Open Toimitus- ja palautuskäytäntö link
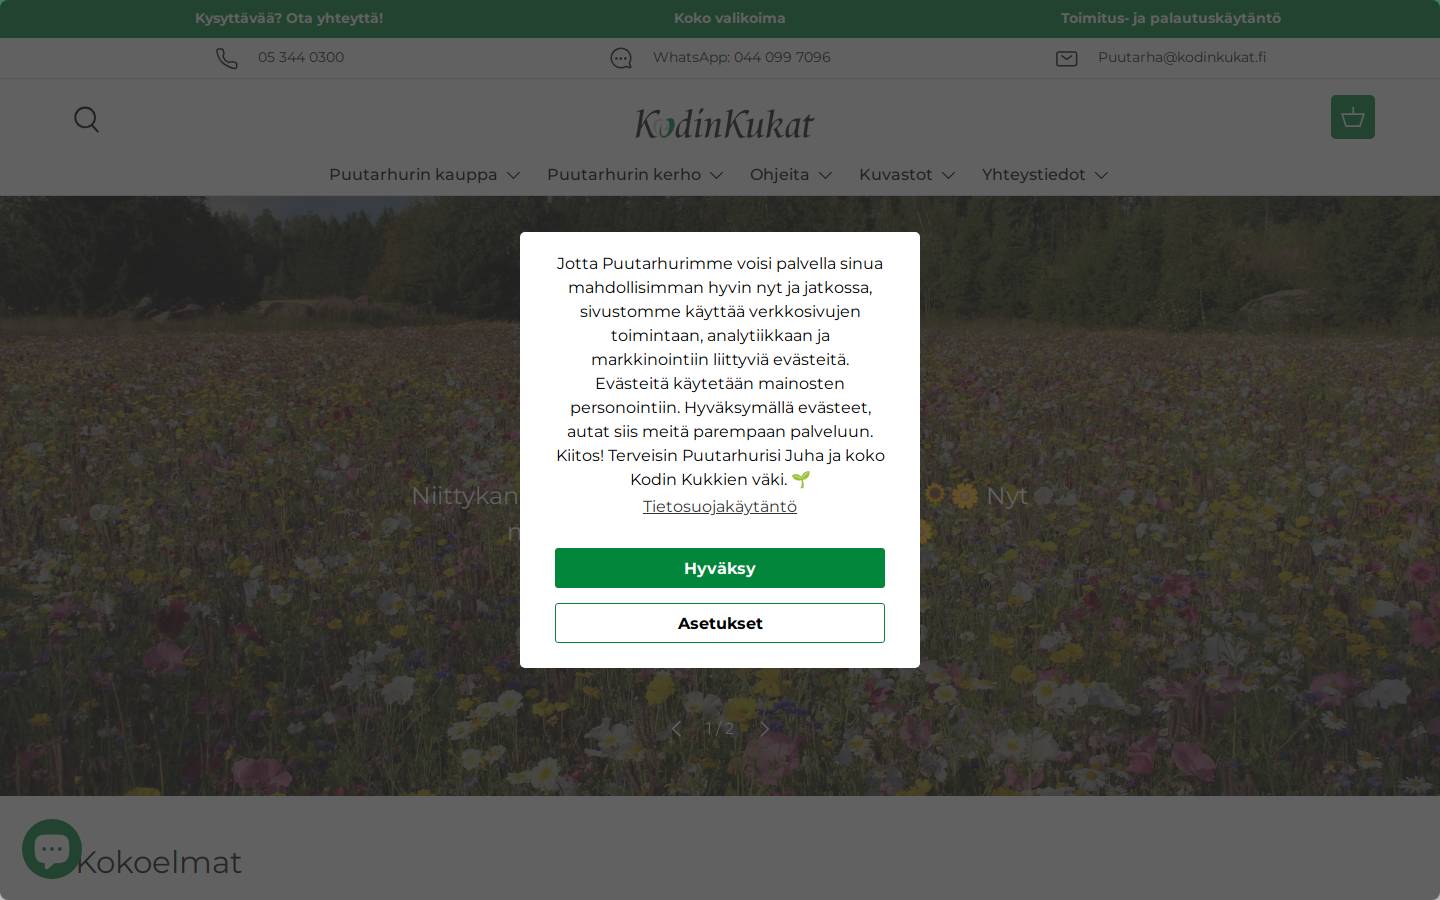 pos(1171,18)
